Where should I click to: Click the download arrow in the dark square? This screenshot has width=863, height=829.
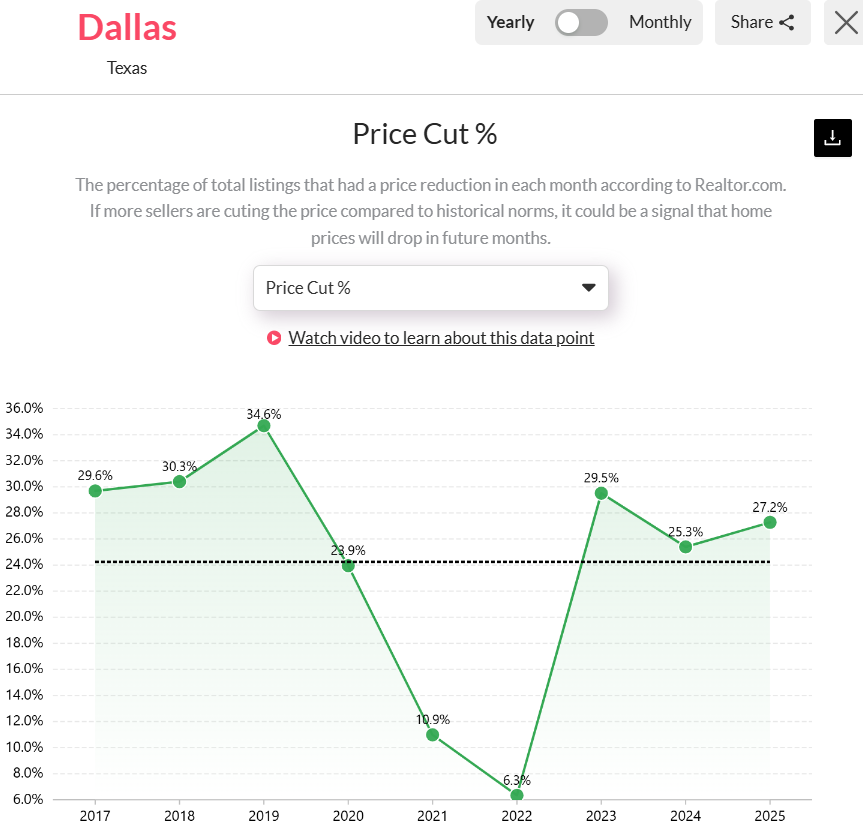(x=832, y=137)
